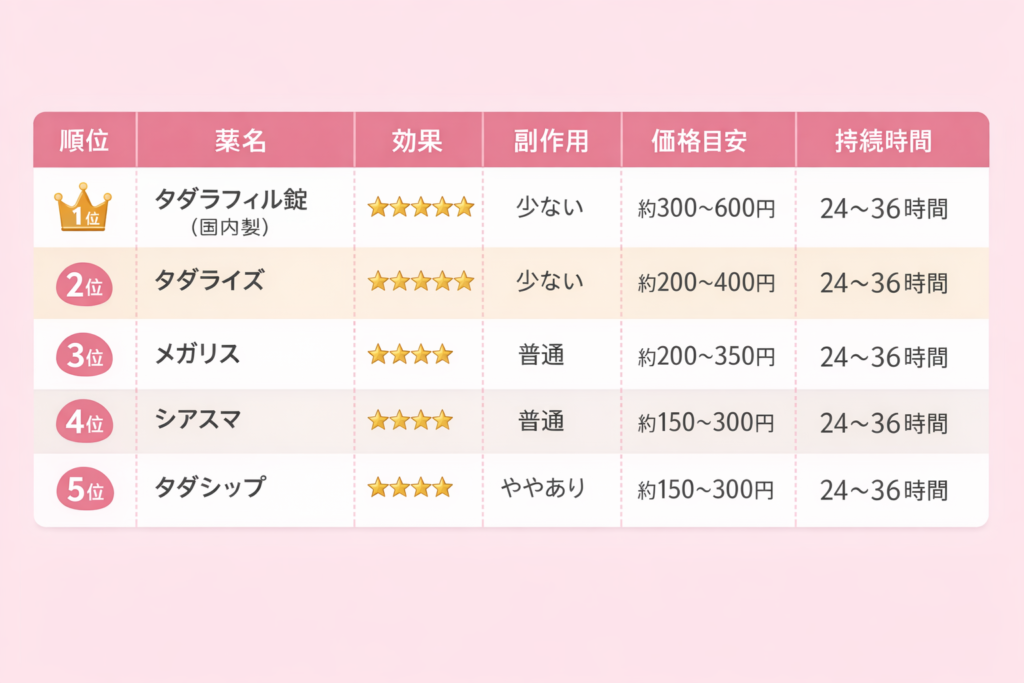Screen dimensions: 1024x683
Task: Click the ややあり side-effect cell
Action: click(543, 488)
